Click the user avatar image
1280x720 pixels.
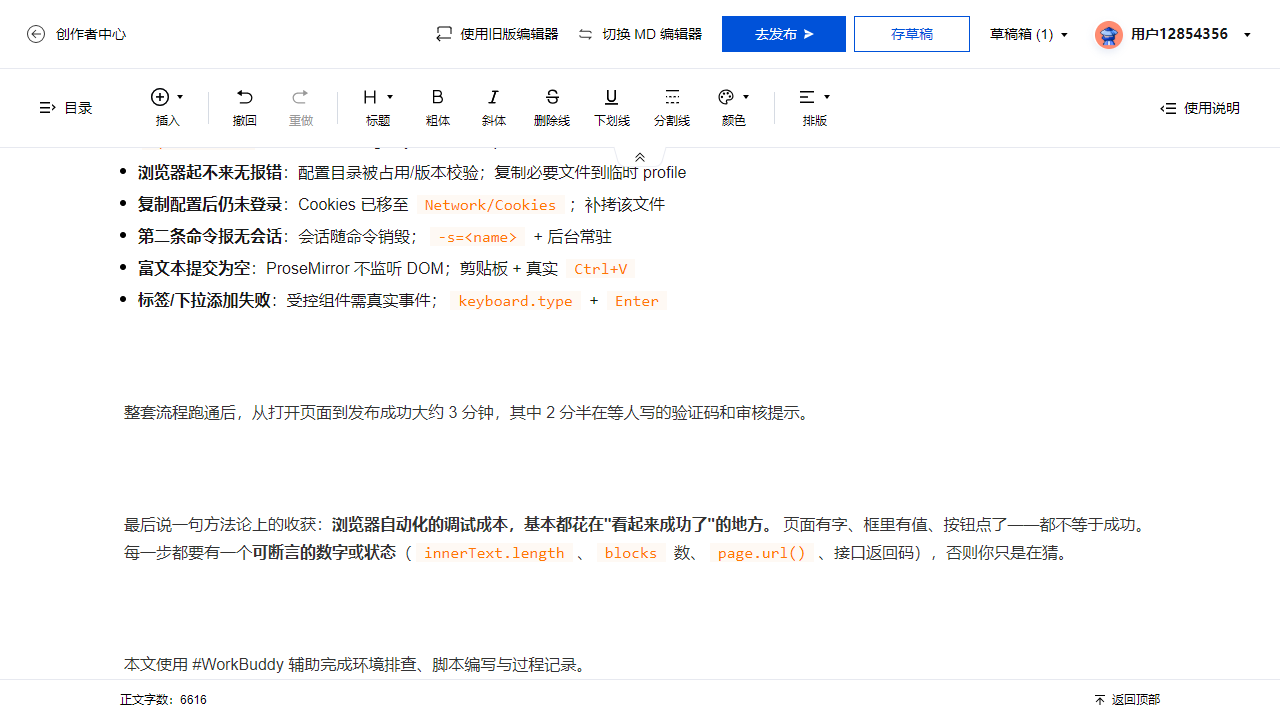pos(1108,35)
